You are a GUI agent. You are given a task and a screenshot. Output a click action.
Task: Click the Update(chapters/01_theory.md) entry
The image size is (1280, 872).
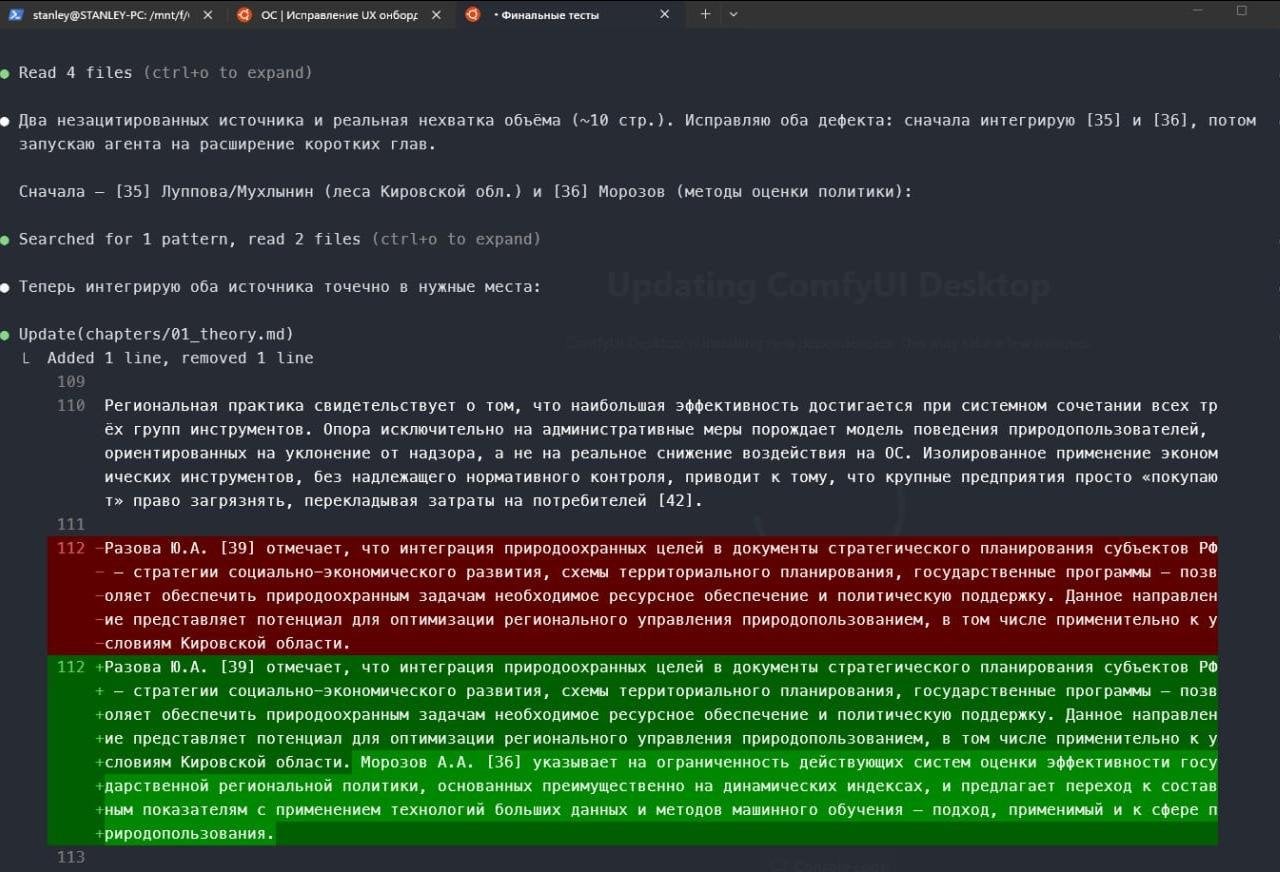156,334
